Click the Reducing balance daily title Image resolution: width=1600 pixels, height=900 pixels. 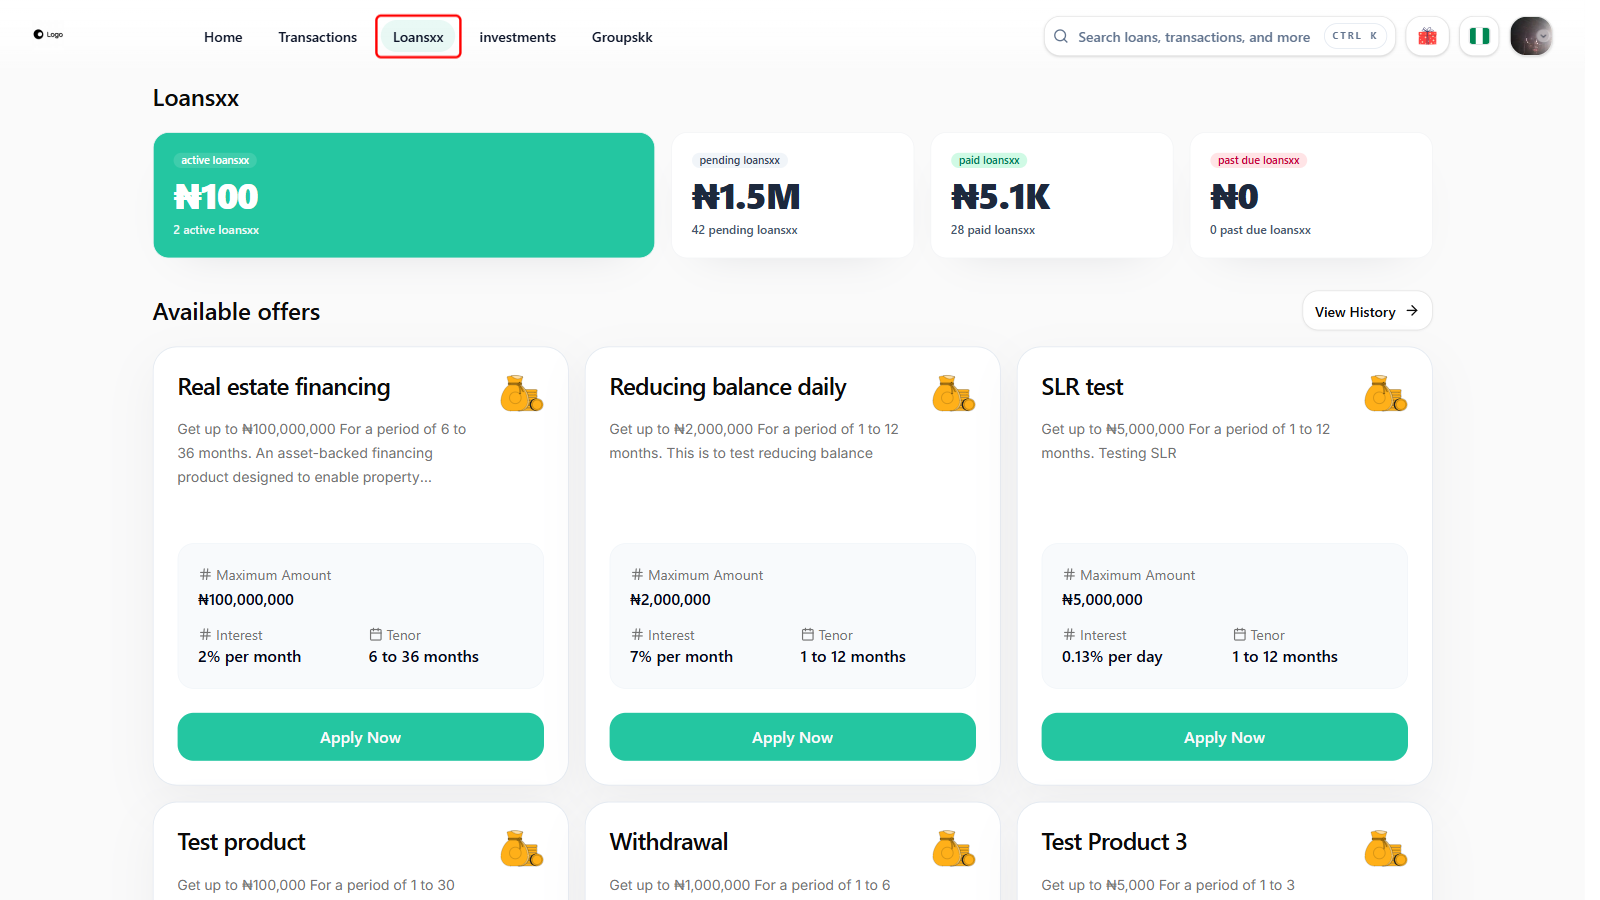(x=728, y=387)
